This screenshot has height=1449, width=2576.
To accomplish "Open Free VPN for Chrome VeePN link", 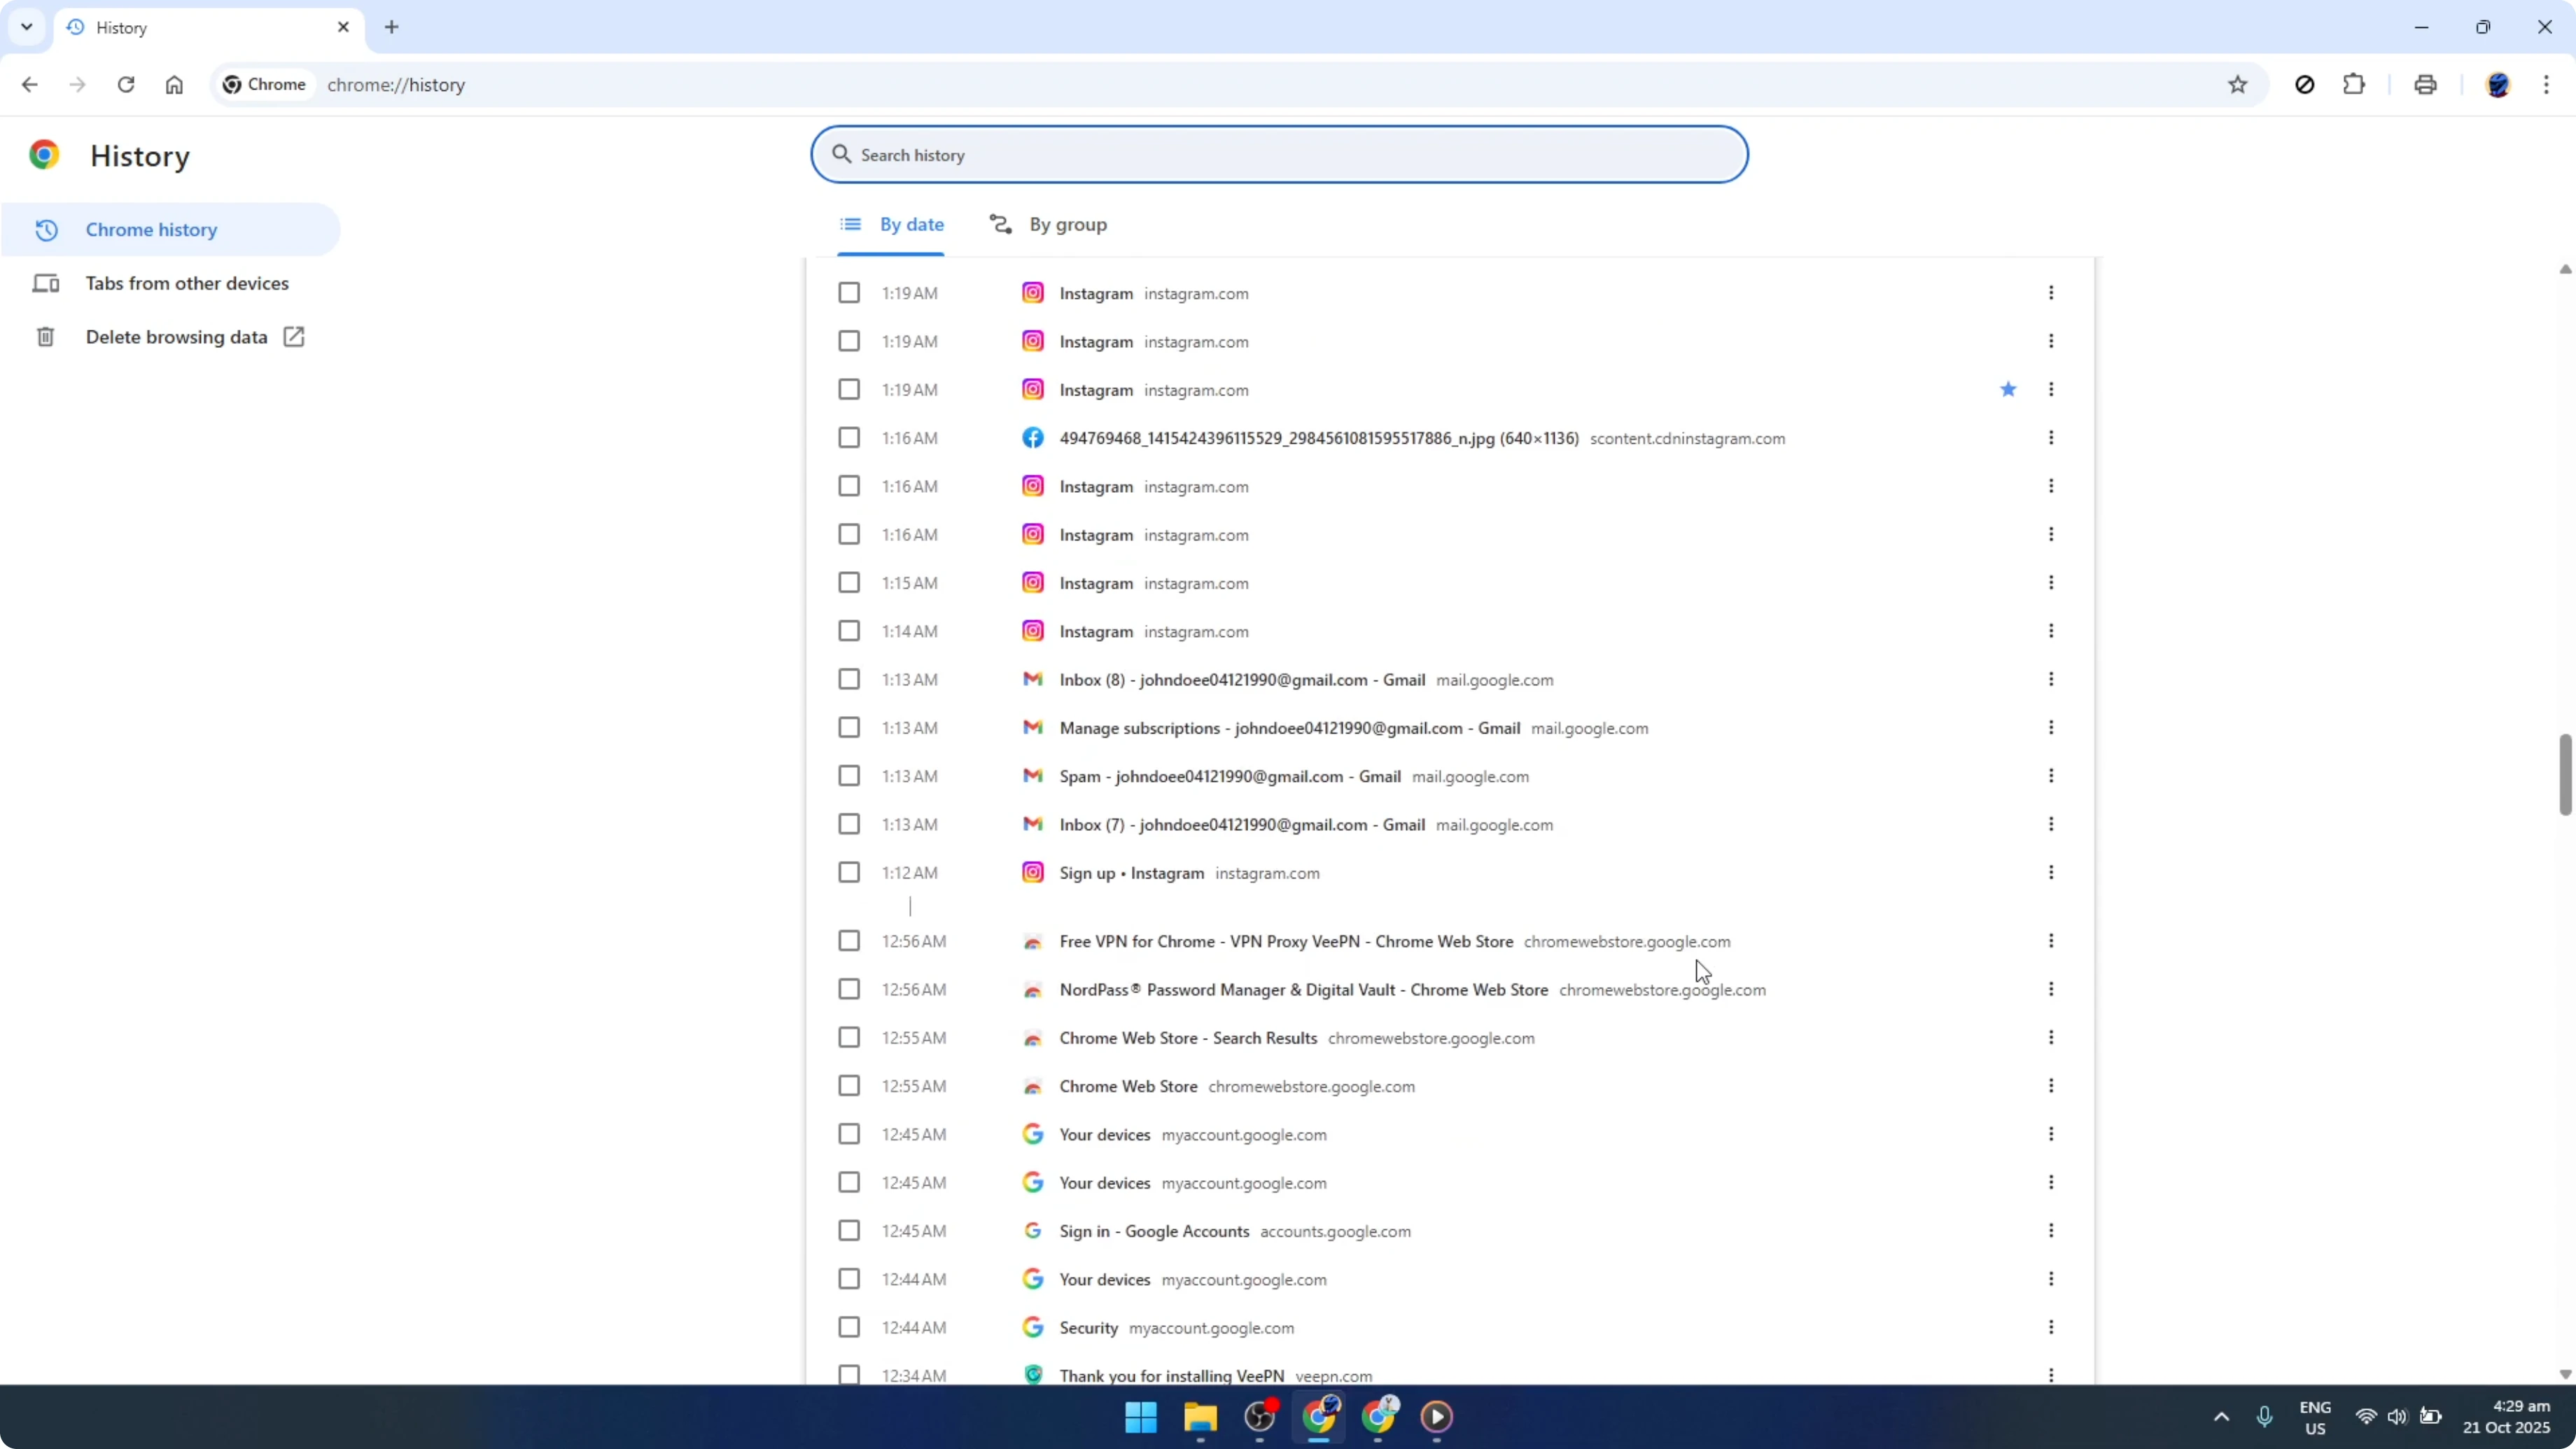I will (1286, 942).
